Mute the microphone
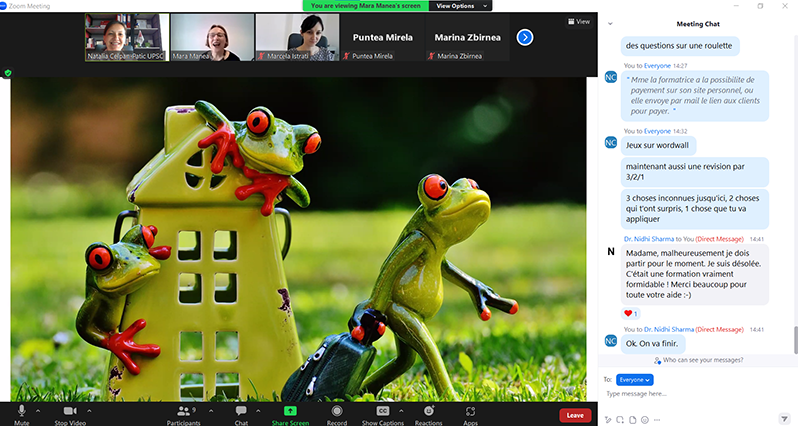Viewport: 798px width, 426px height. click(x=21, y=412)
